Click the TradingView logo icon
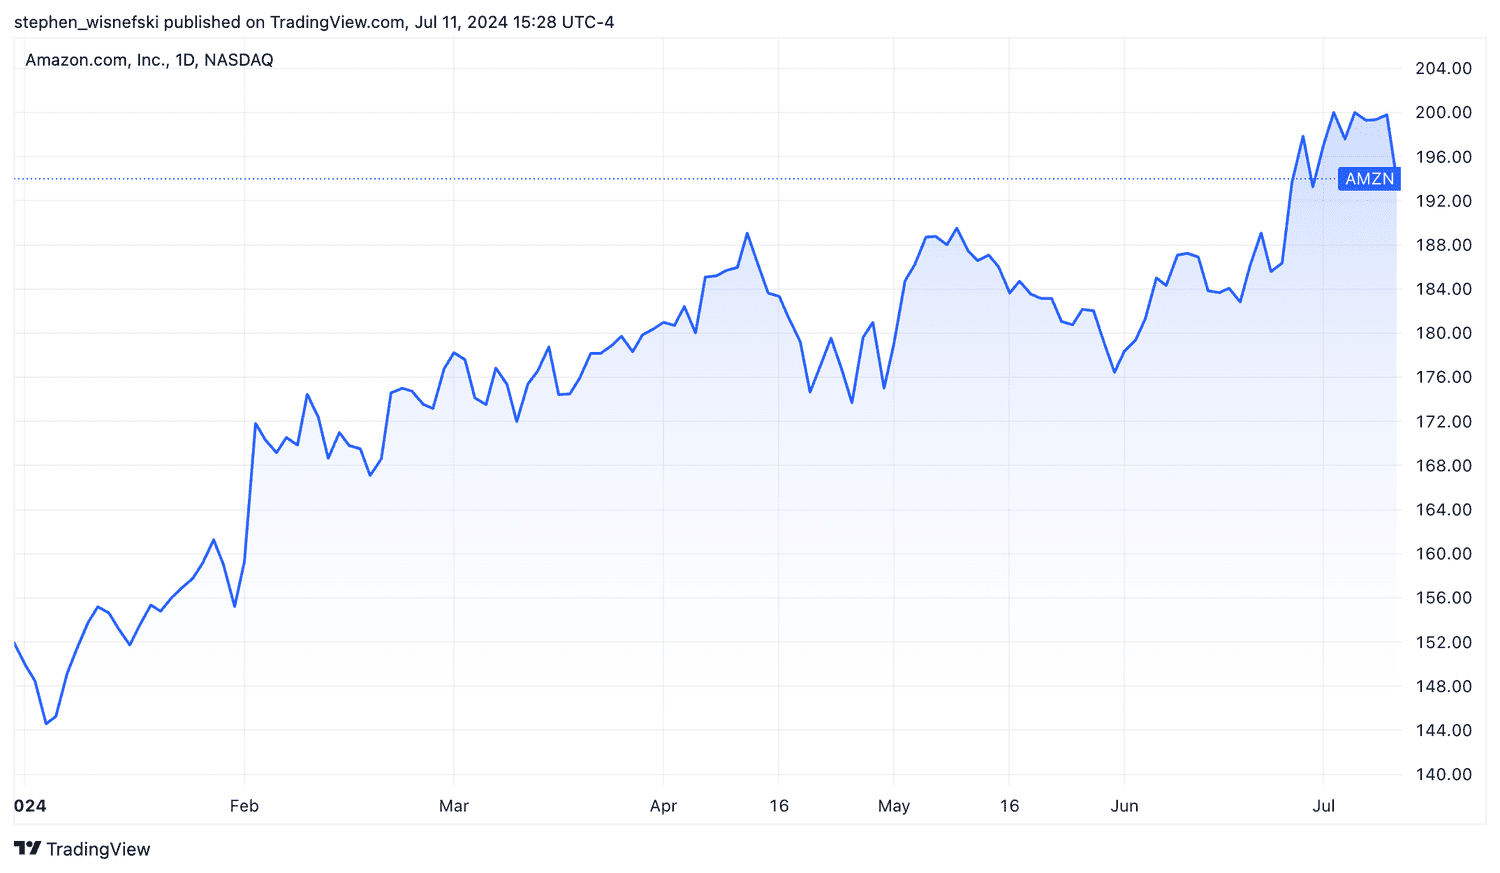The height and width of the screenshot is (873, 1500). (28, 849)
